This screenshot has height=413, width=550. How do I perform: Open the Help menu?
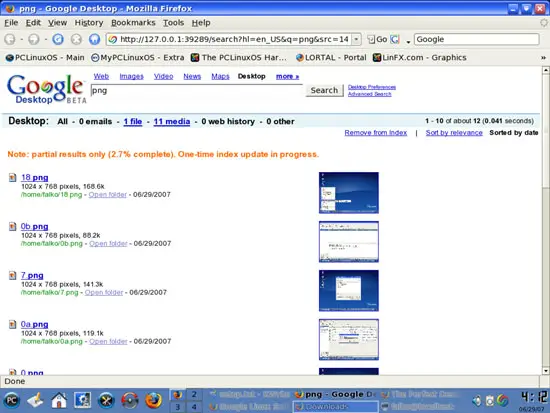coord(201,23)
